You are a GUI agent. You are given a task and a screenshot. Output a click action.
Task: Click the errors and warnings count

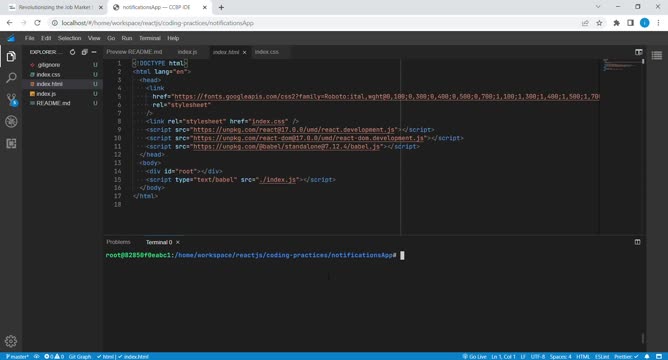point(54,357)
